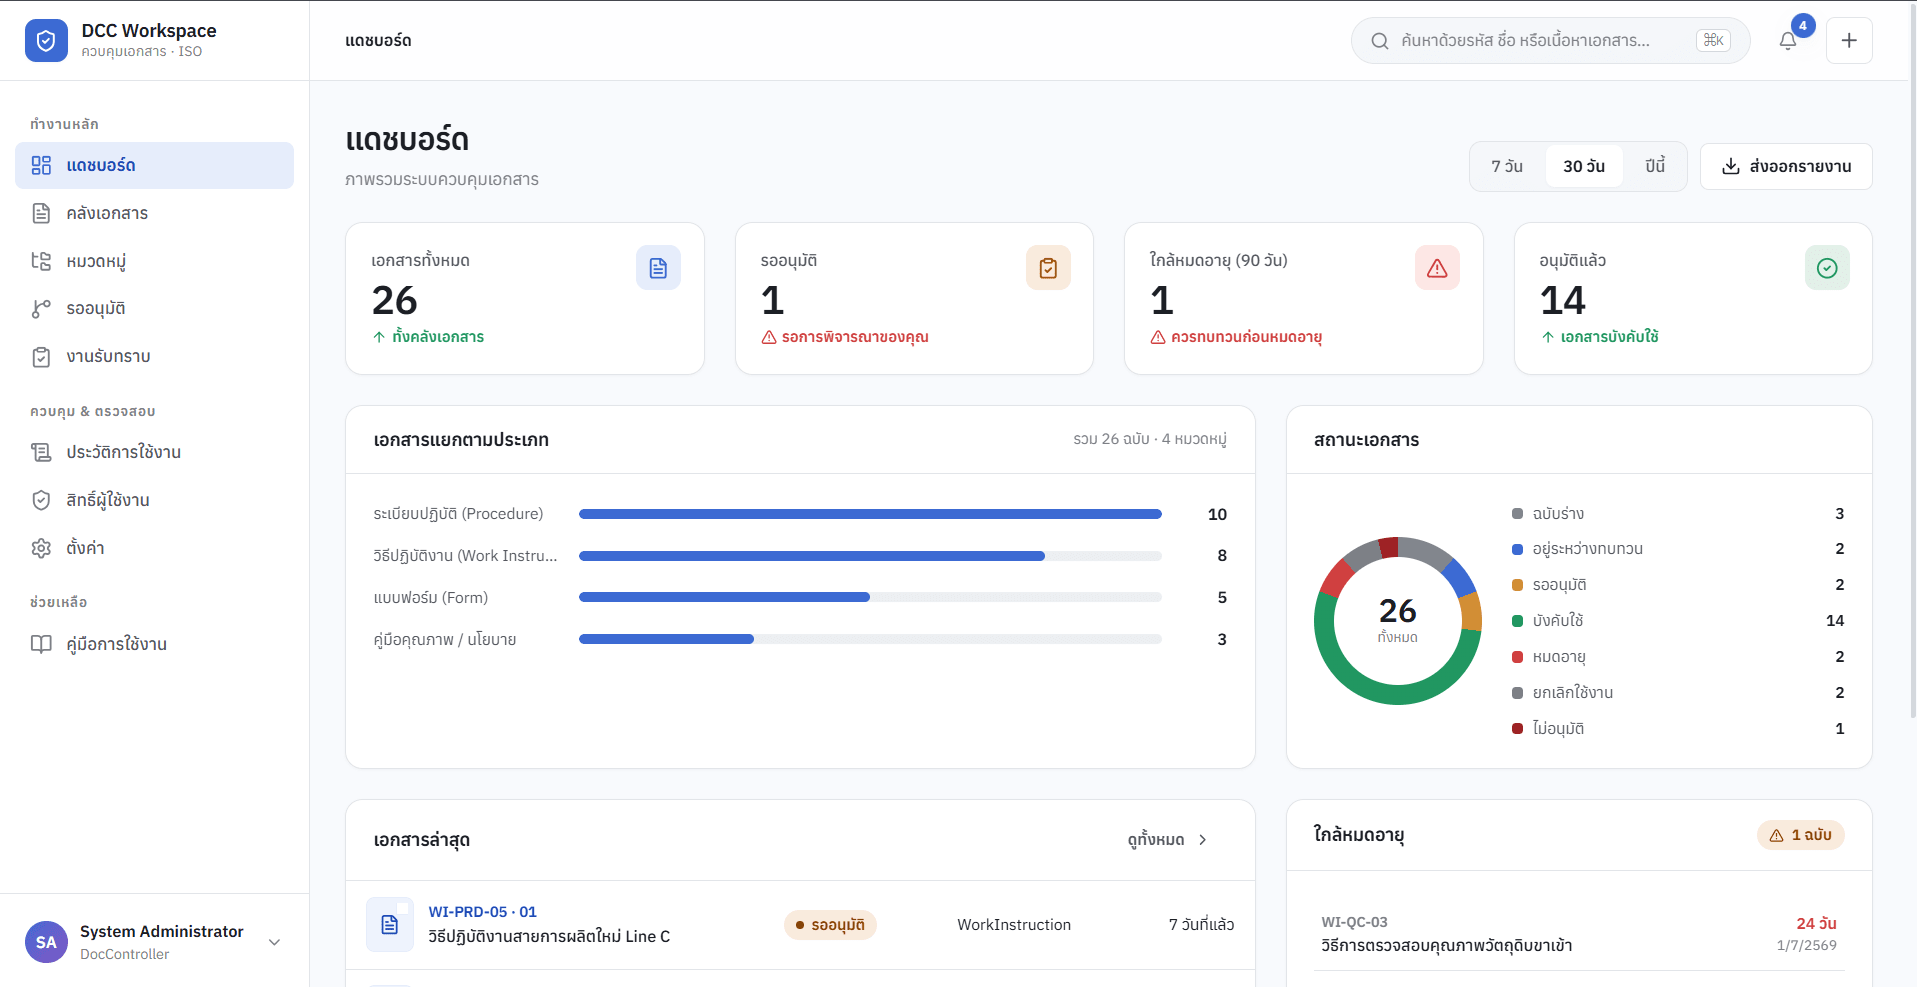1917x987 pixels.
Task: Open expiring document WI-QC-03
Action: (x=1579, y=934)
